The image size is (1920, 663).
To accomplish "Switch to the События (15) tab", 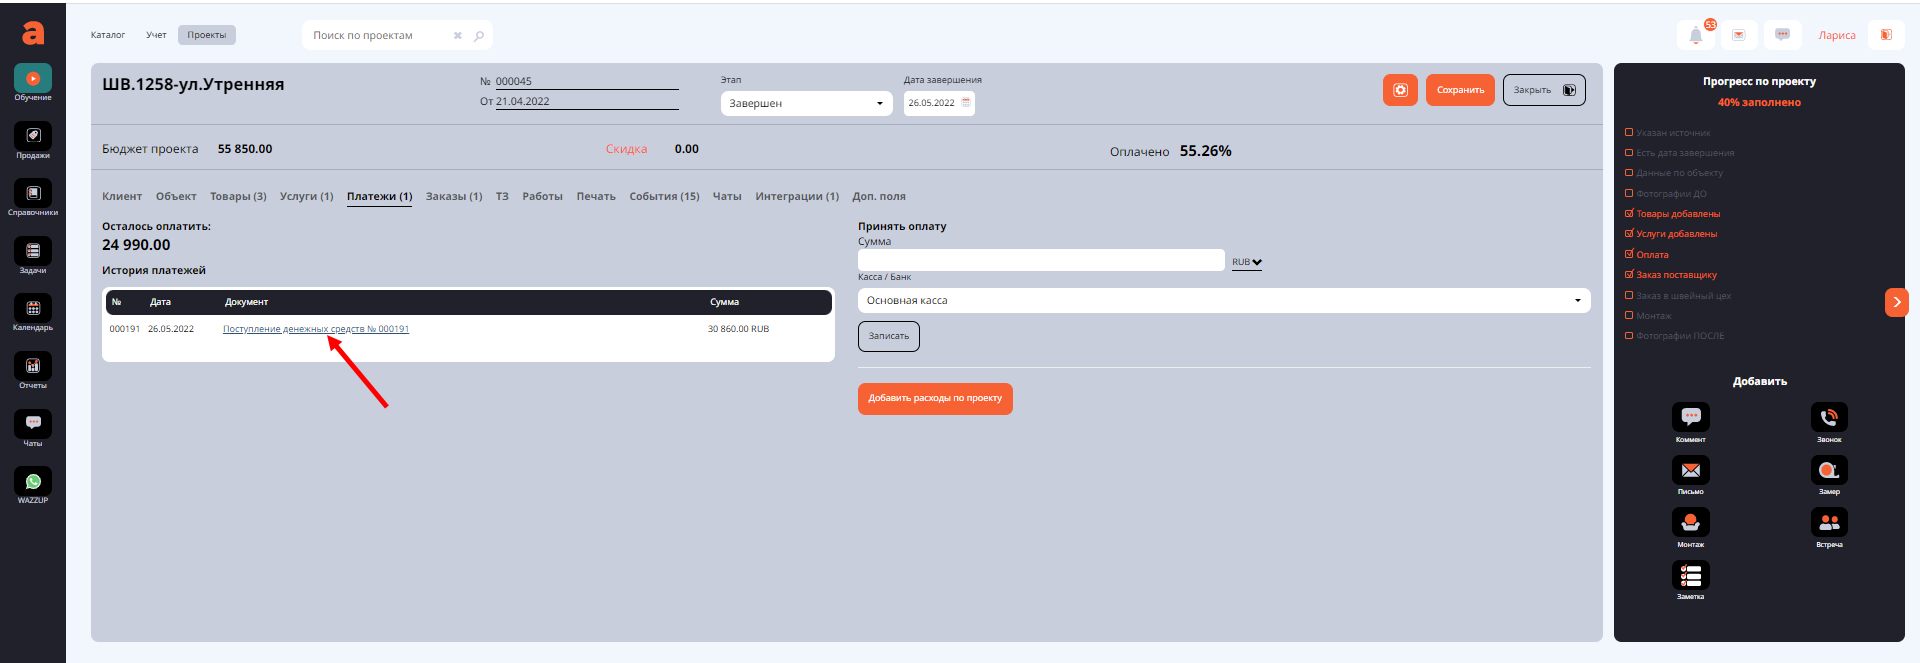I will 664,196.
